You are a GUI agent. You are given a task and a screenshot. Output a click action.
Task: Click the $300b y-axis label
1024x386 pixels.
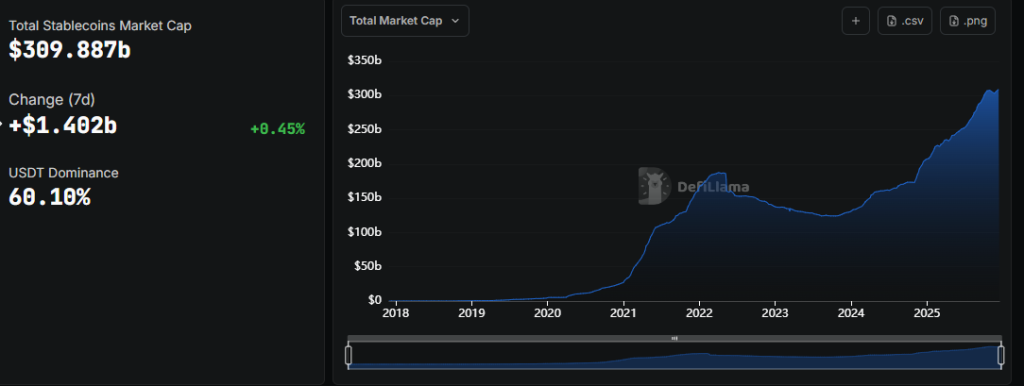(x=365, y=95)
